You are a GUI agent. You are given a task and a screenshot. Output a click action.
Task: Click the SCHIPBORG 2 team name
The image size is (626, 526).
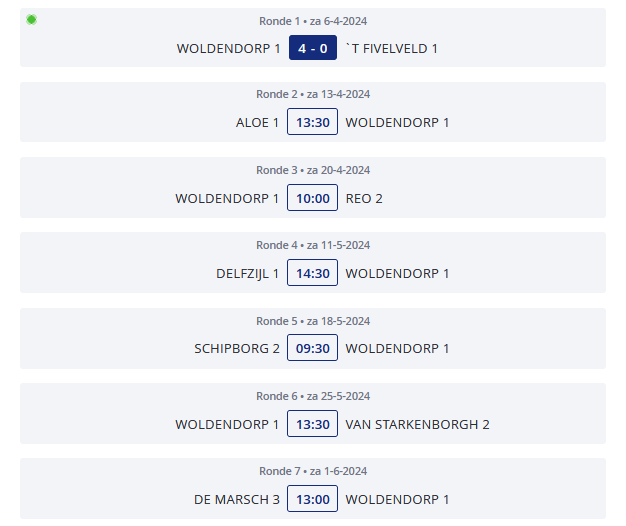point(237,348)
